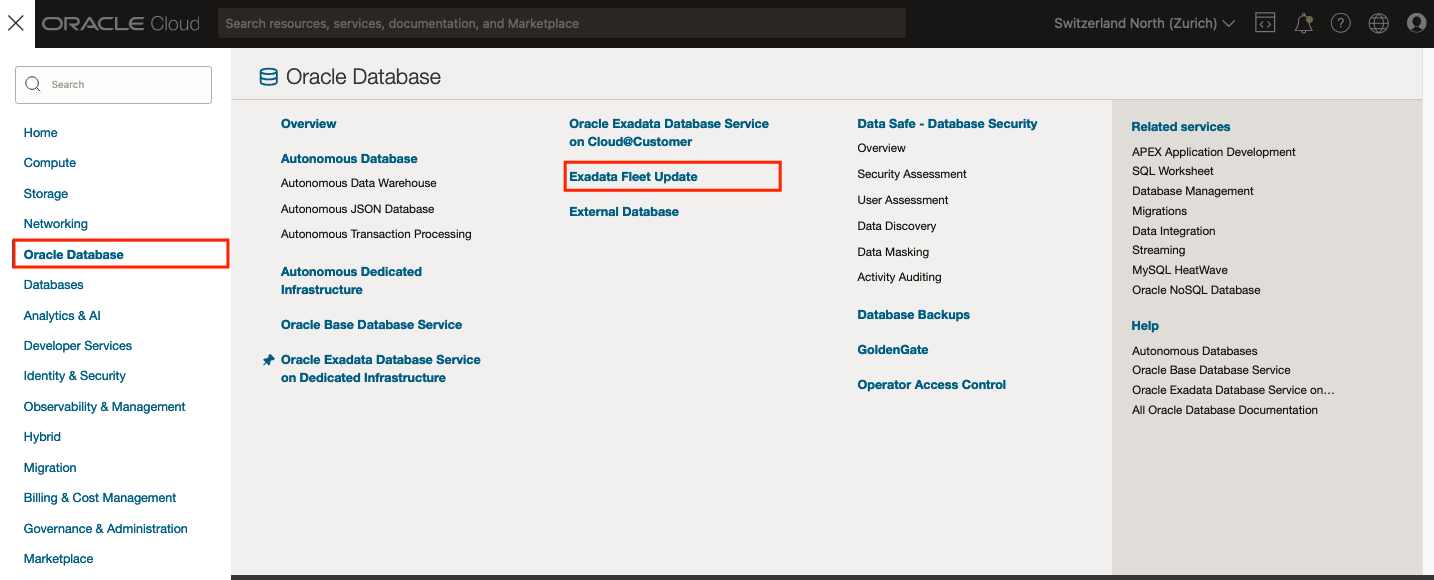Close the navigation sidebar with the X icon
Image resolution: width=1434 pixels, height=580 pixels.
coord(15,22)
